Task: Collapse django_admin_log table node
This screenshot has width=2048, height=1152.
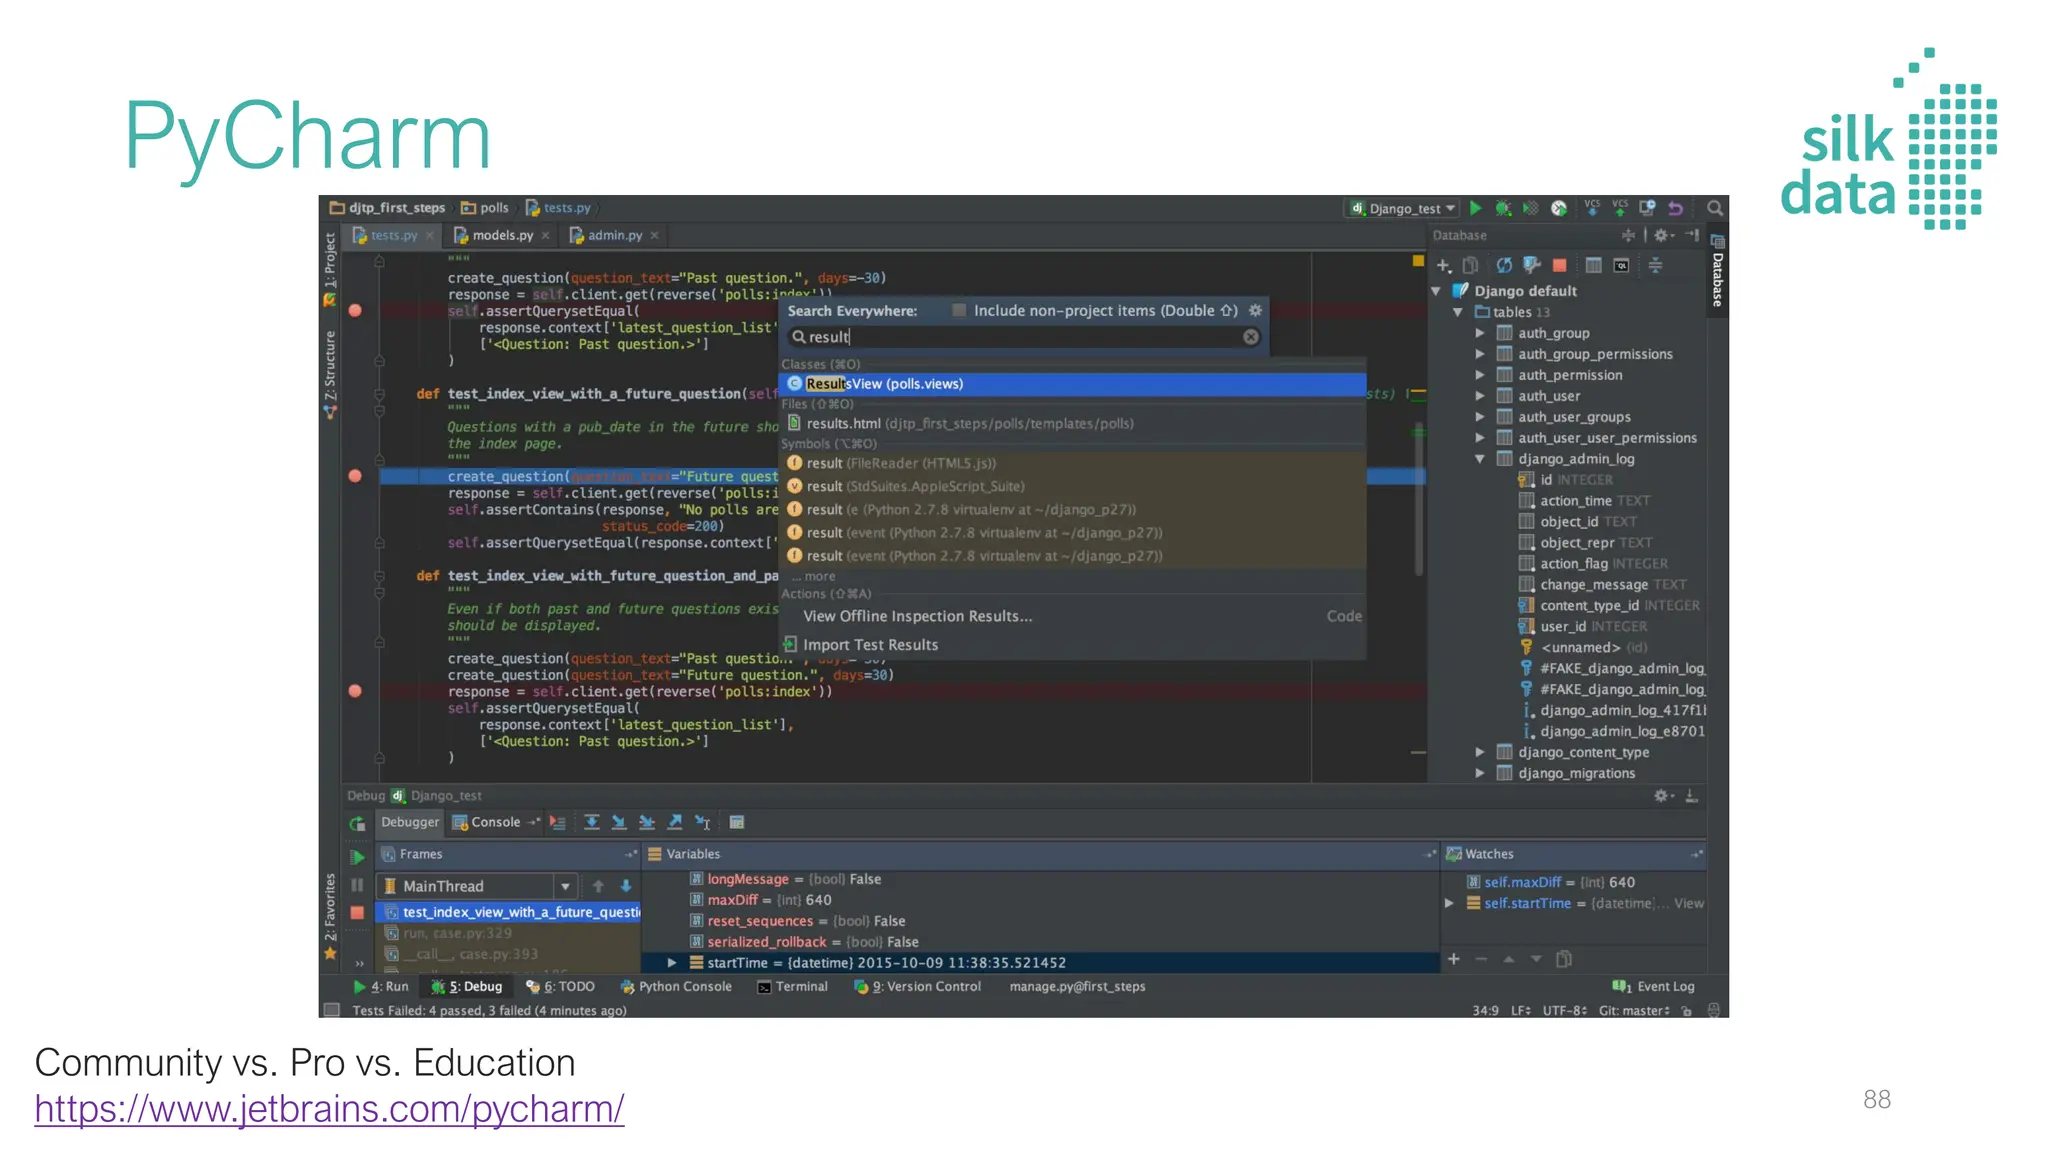Action: pyautogui.click(x=1480, y=459)
